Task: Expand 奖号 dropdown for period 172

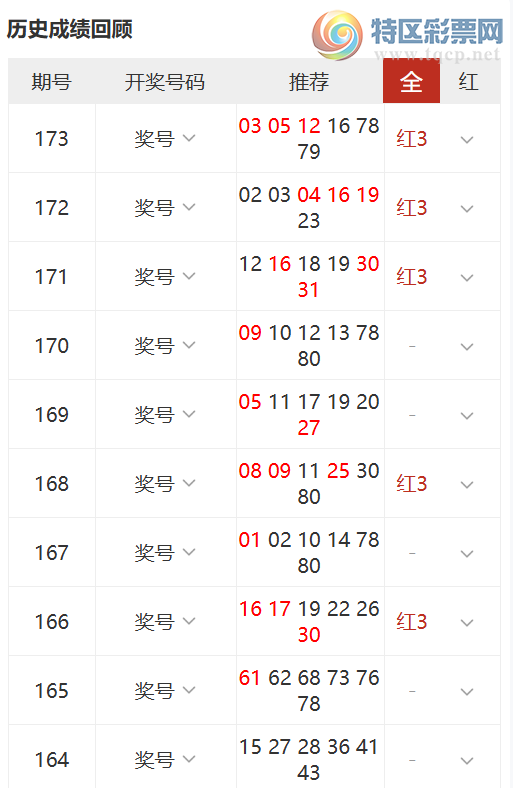Action: (x=165, y=207)
